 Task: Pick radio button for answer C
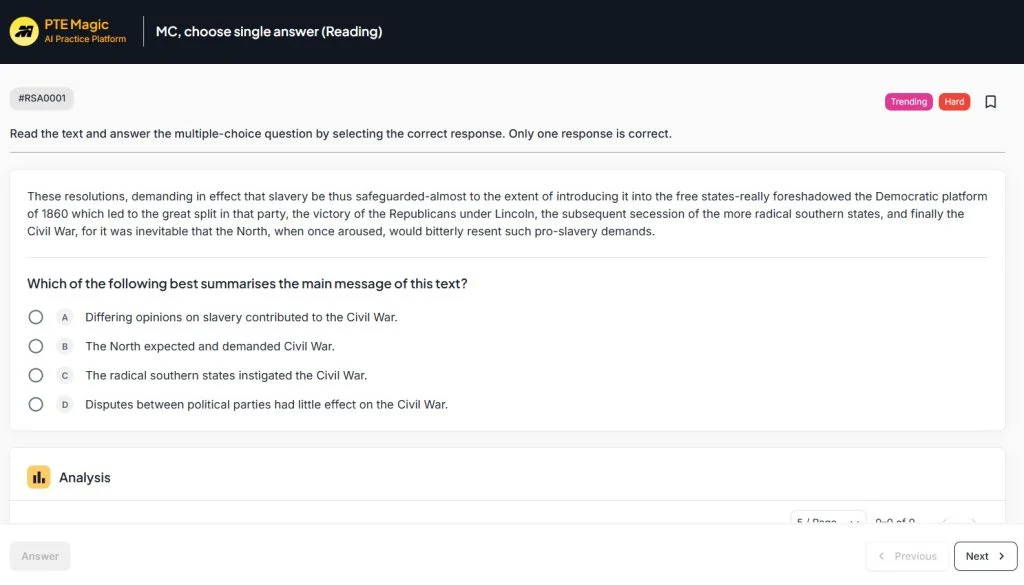pos(36,376)
